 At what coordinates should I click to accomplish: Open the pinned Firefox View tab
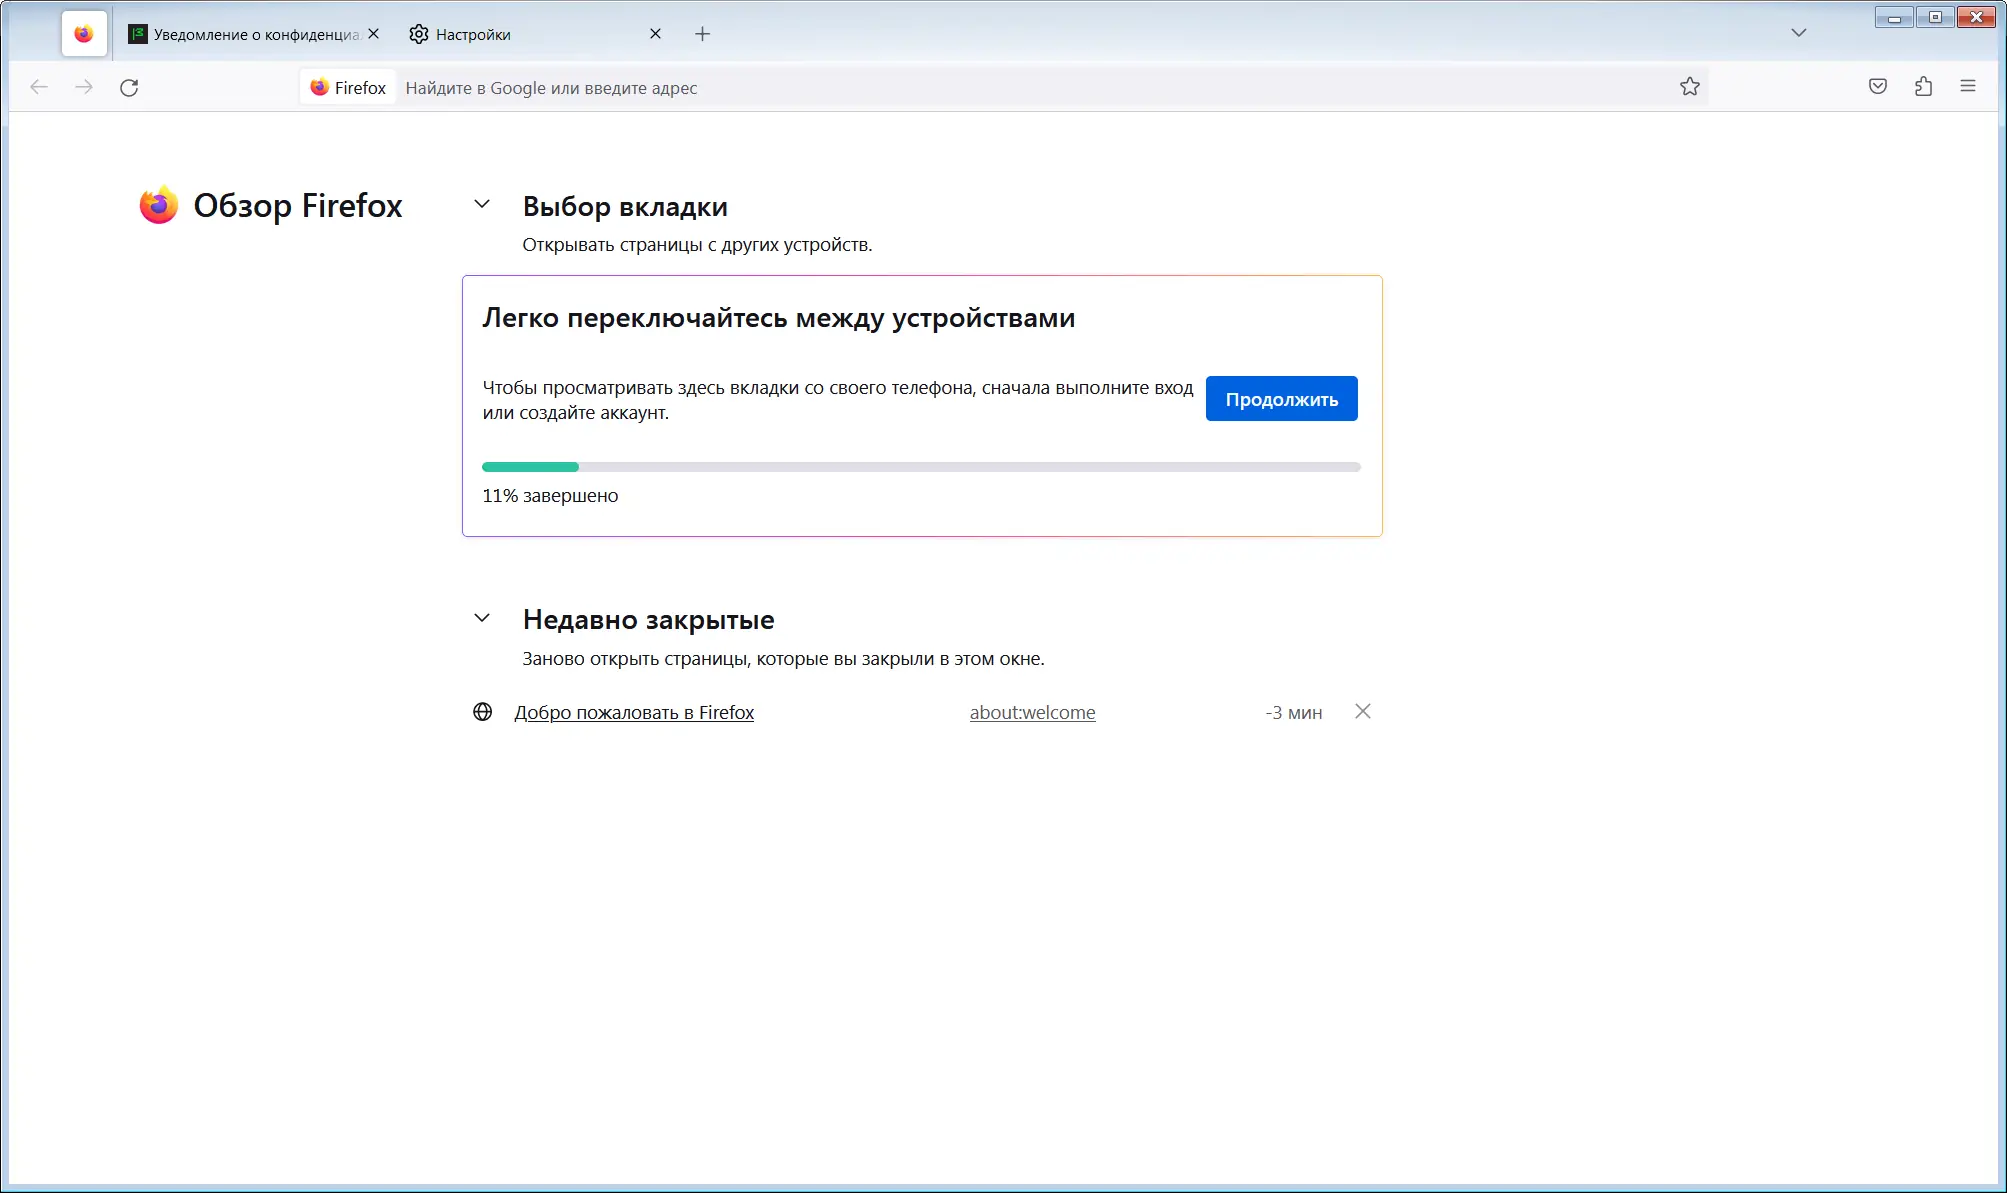tap(84, 34)
